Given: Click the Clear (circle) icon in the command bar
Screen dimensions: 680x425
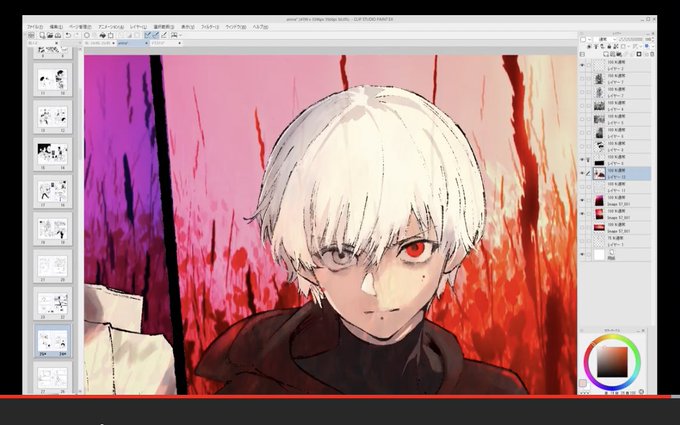Looking at the screenshot, I should [87, 36].
